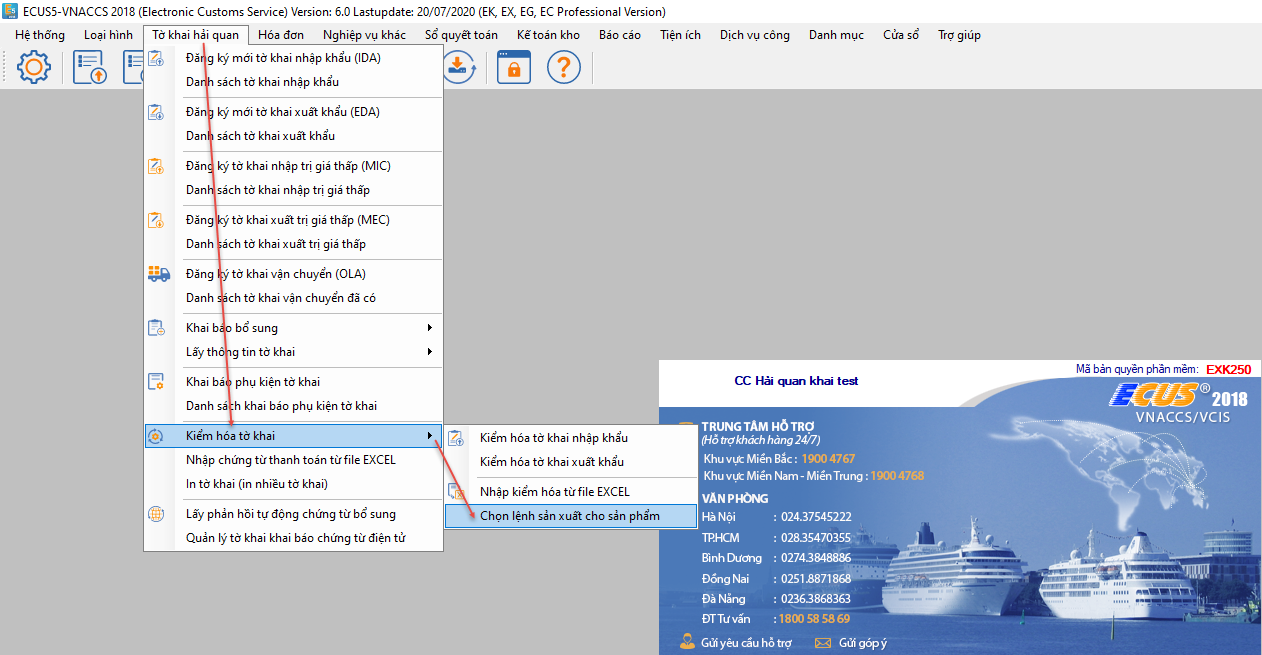This screenshot has width=1262, height=655.
Task: Click the Gửi yêu cầu hỗ trợ link
Action: click(x=746, y=643)
